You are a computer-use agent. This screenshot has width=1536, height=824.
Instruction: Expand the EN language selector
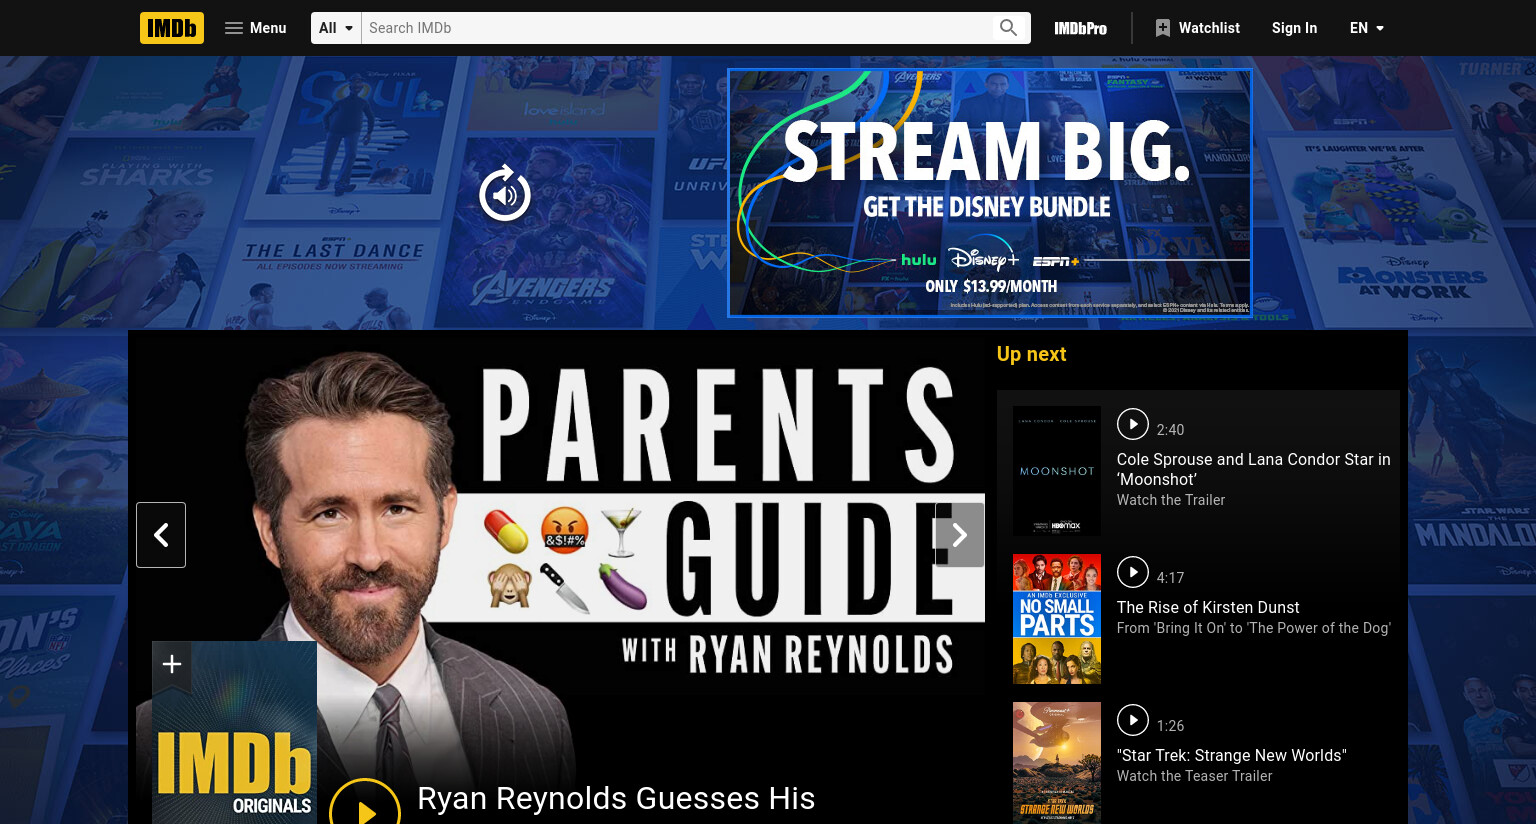[x=1367, y=28]
